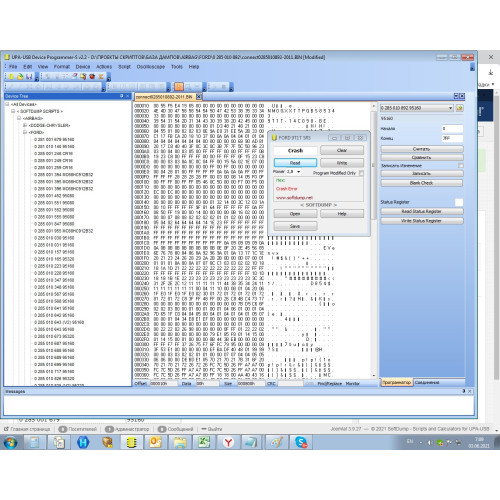Viewport: 500px width, 500px height.
Task: Click the Blank Check button
Action: click(422, 183)
